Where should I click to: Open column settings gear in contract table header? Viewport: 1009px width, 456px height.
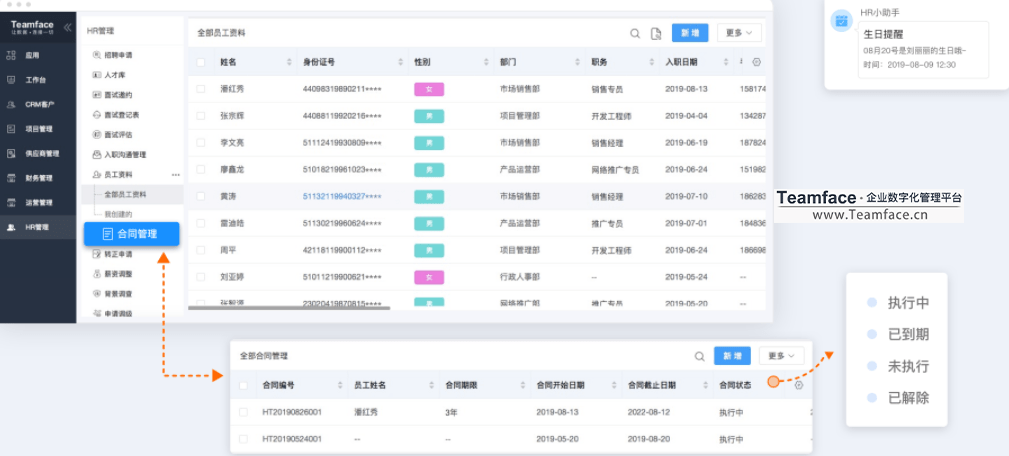[x=799, y=385]
